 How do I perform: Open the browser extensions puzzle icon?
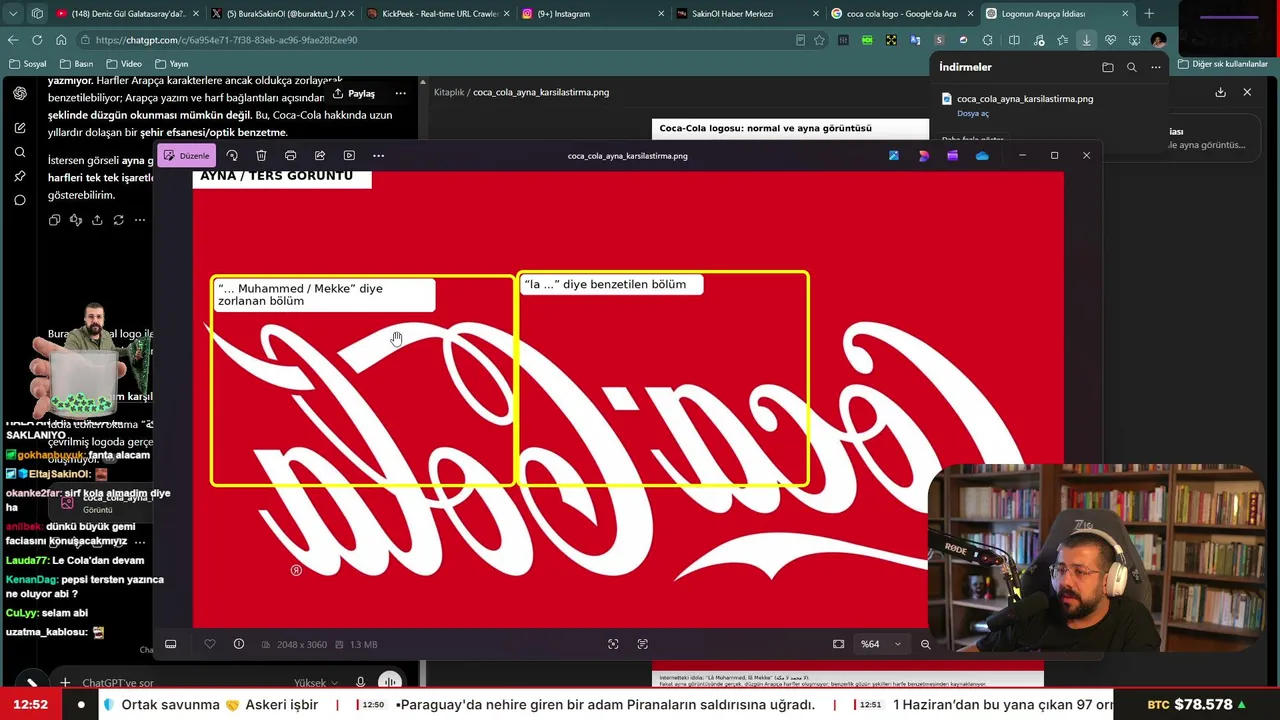[x=988, y=40]
